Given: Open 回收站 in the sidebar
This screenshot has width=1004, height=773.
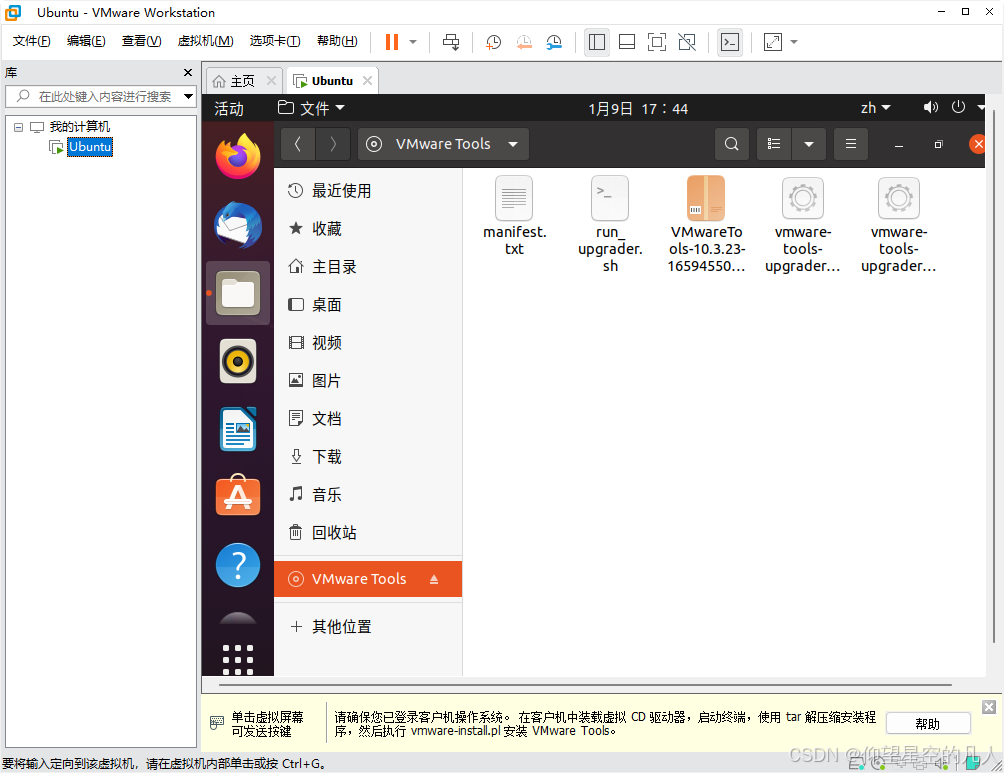Looking at the screenshot, I should click(x=368, y=533).
